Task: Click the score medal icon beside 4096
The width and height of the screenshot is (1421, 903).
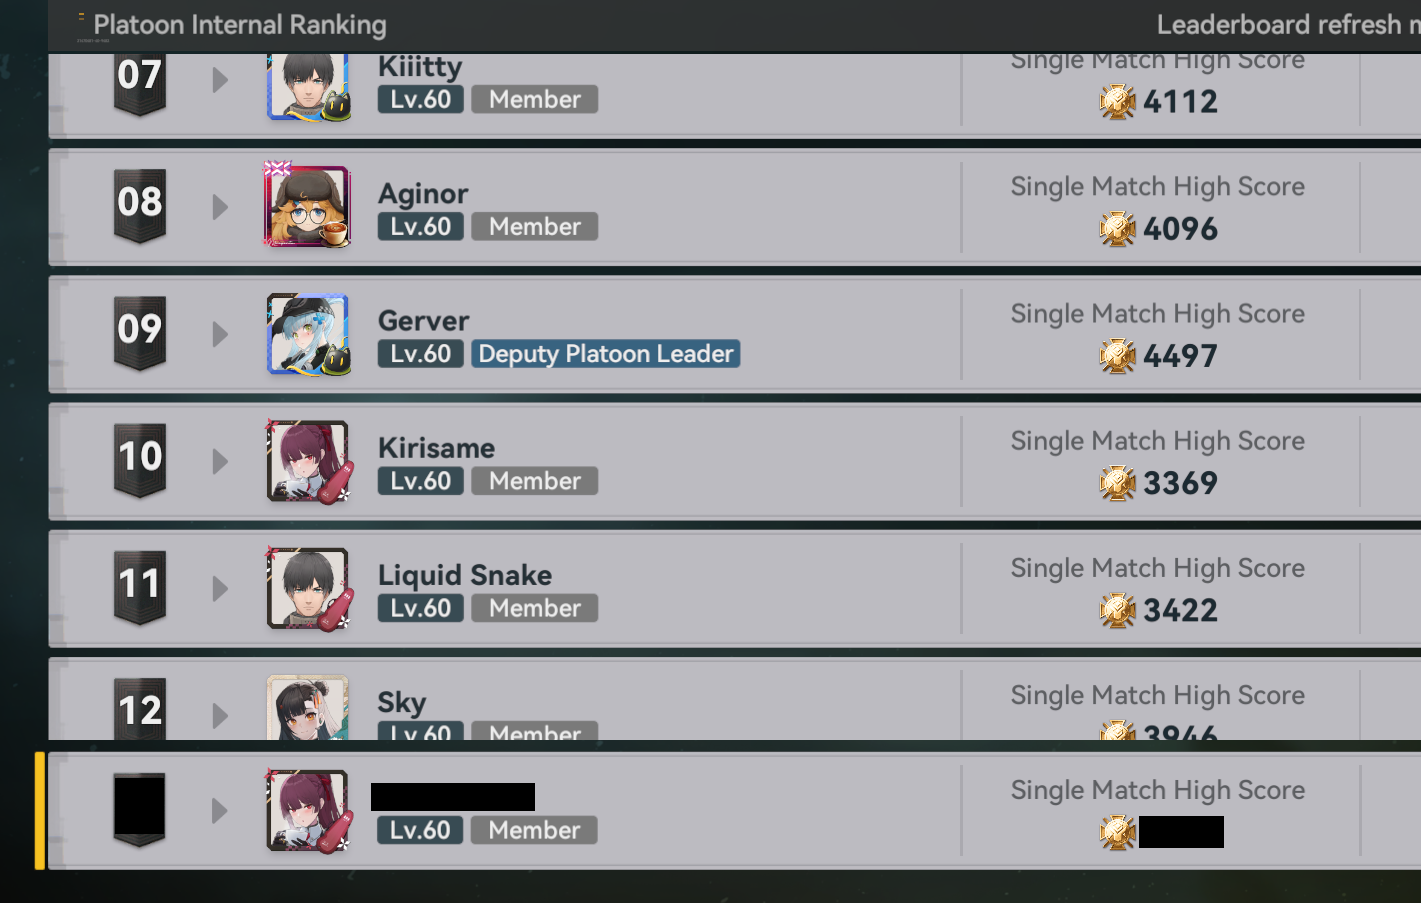Action: (1117, 229)
